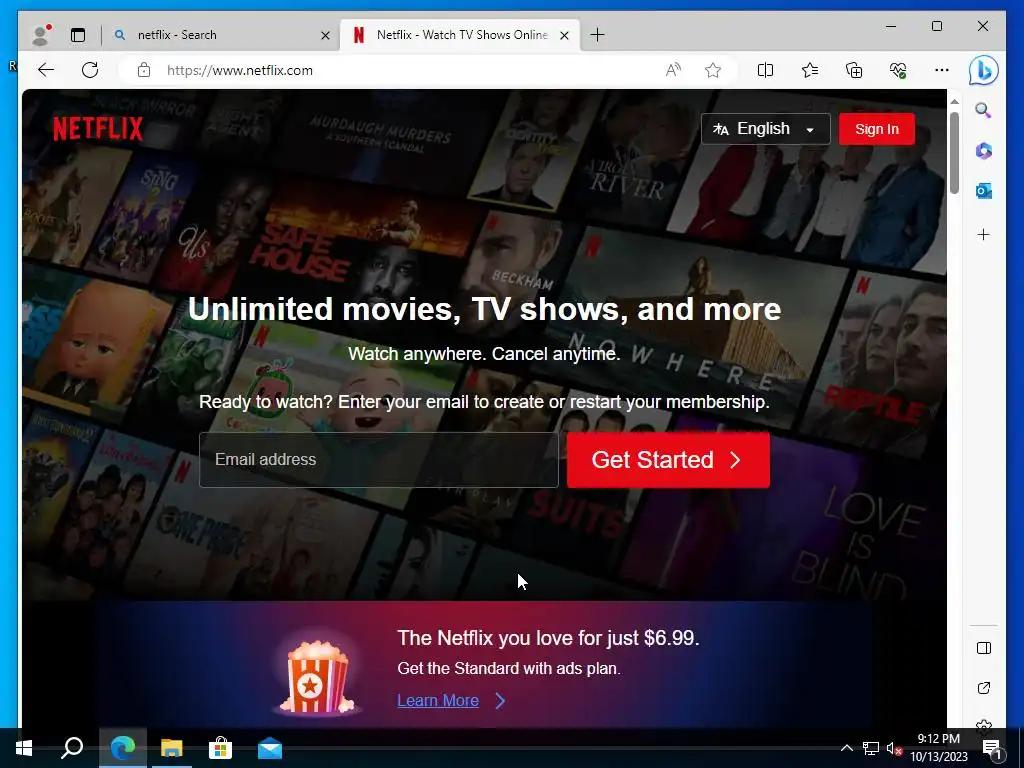Open the network tray icon
The height and width of the screenshot is (768, 1024).
(x=871, y=748)
